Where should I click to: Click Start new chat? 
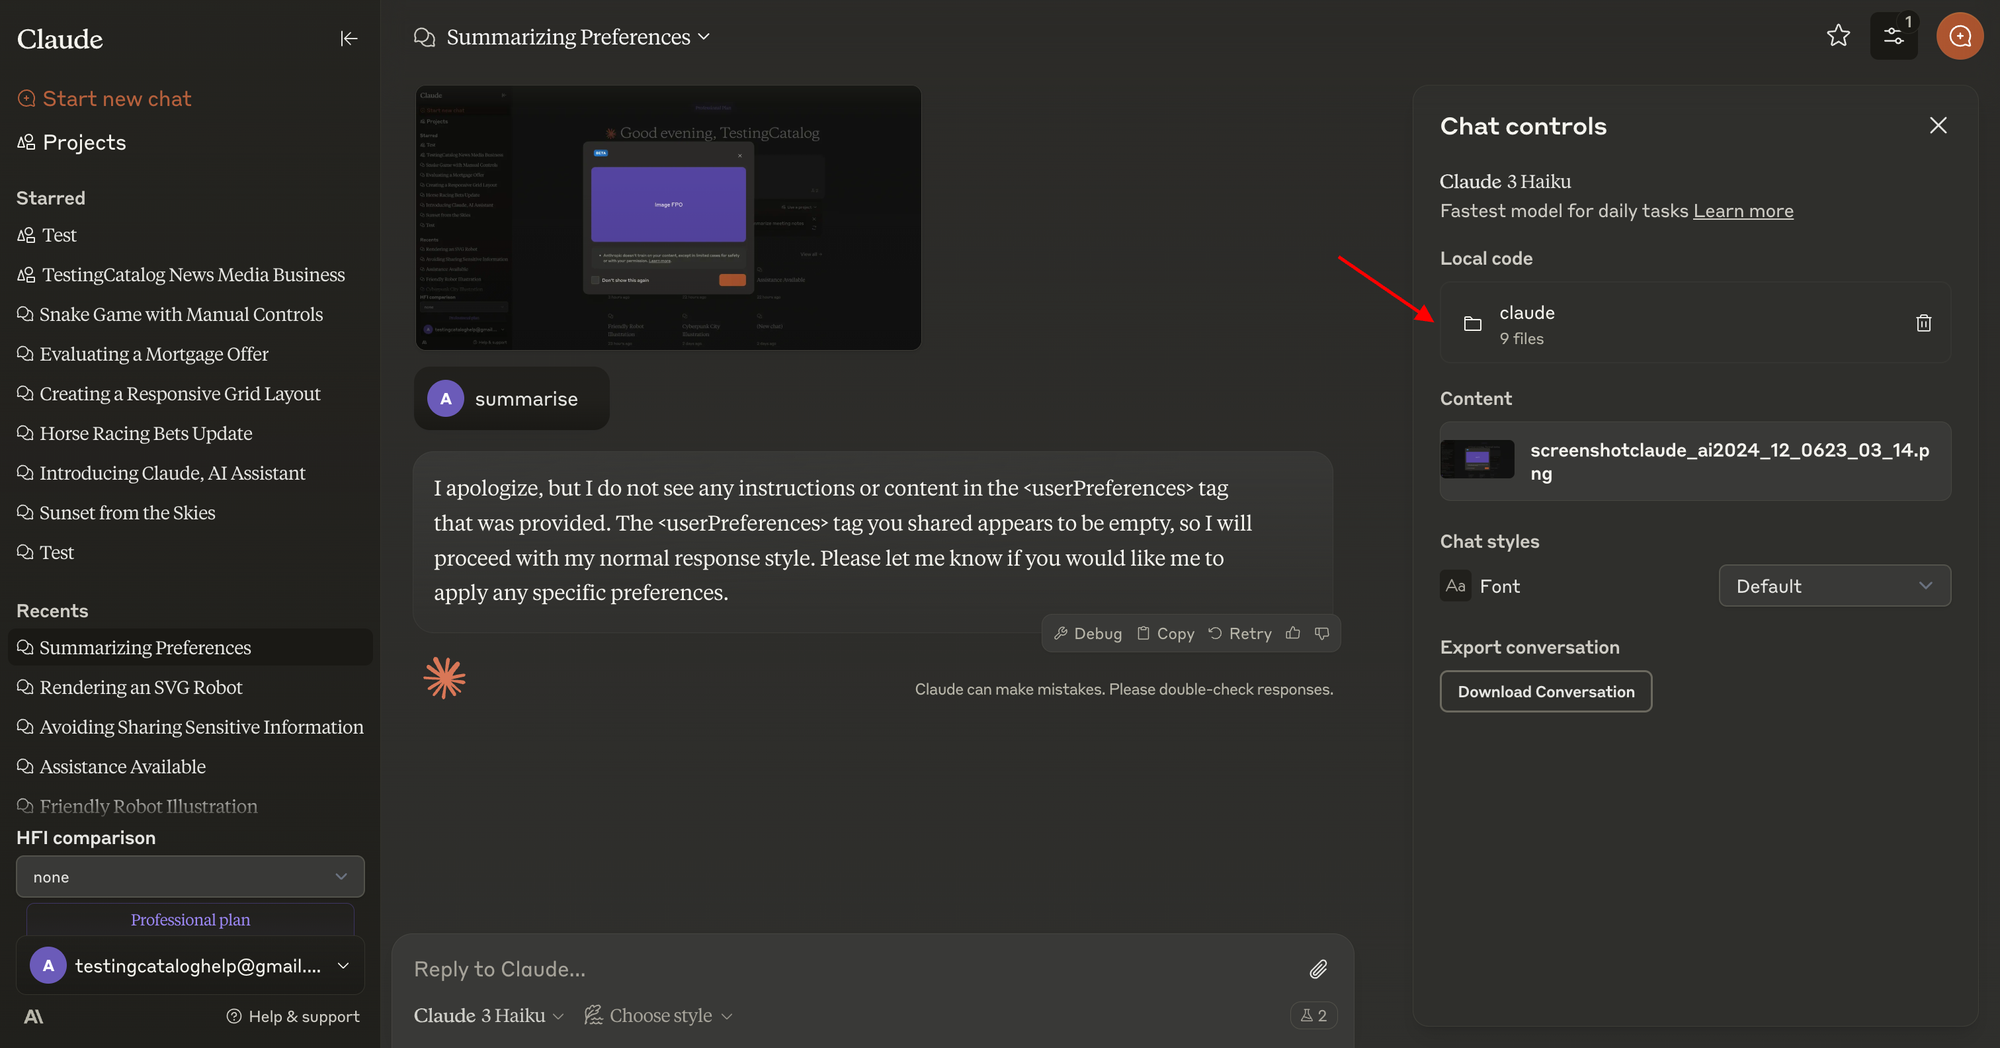105,98
